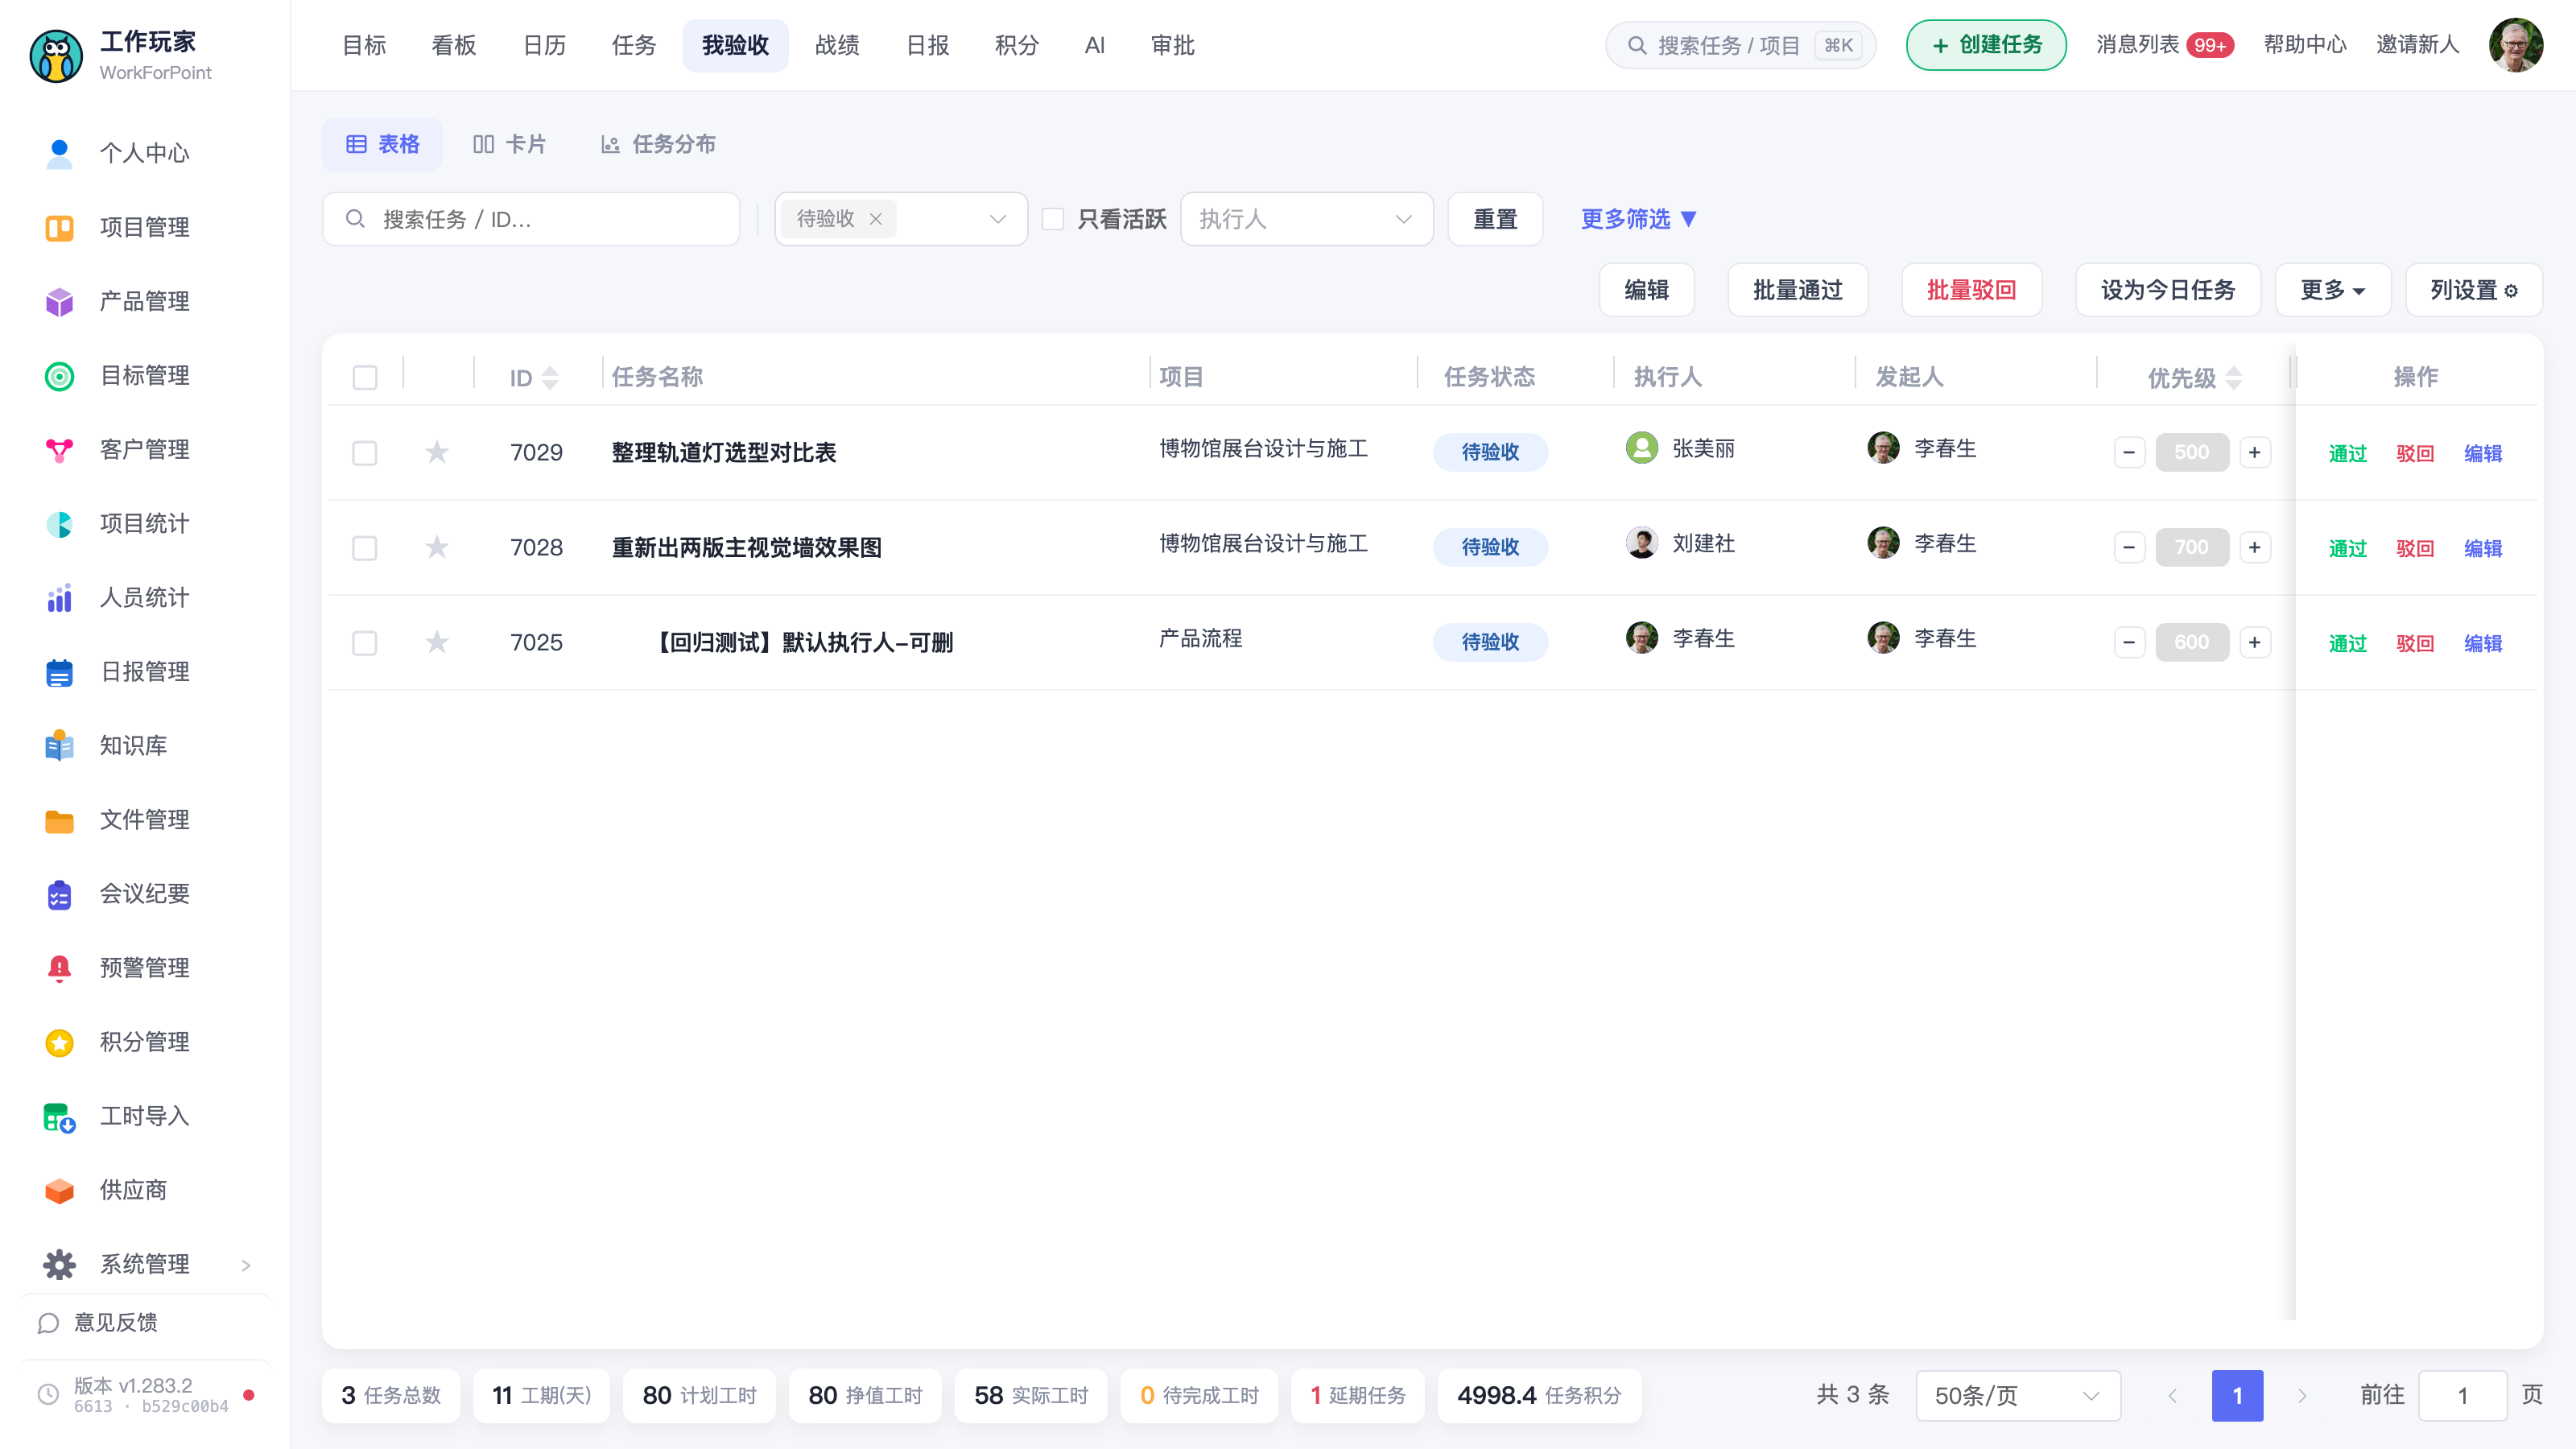Viewport: 2576px width, 1449px height.
Task: Open 个人中心 sidebar icon
Action: [x=59, y=153]
